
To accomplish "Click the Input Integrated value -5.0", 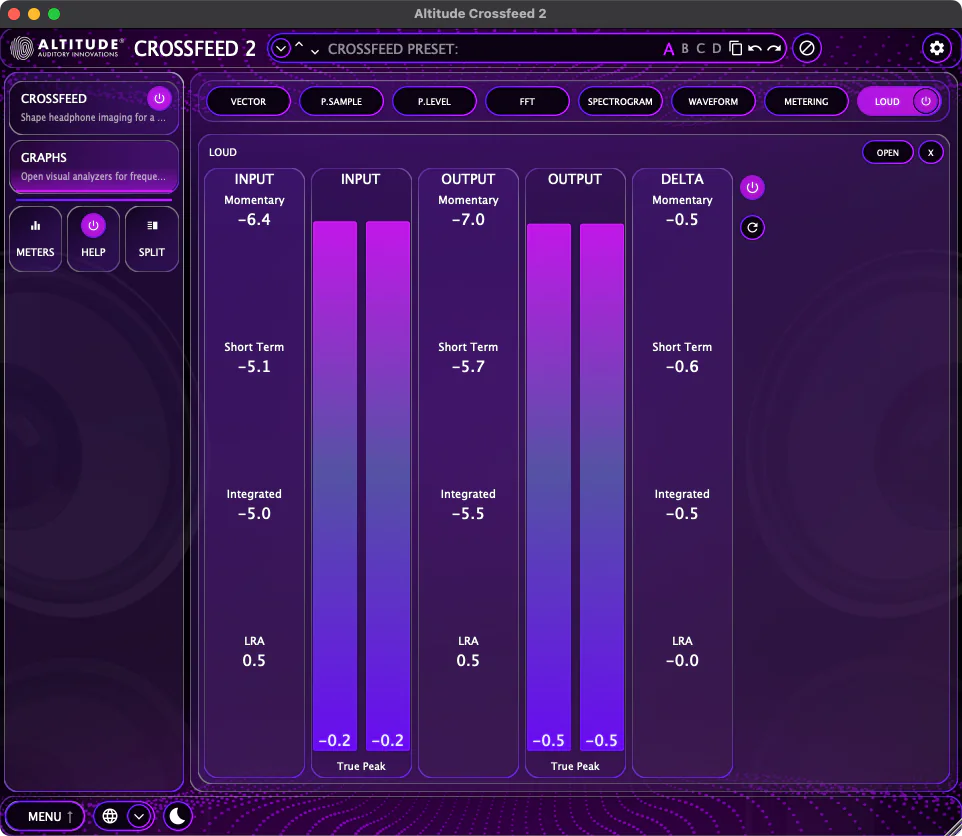I will pos(254,514).
